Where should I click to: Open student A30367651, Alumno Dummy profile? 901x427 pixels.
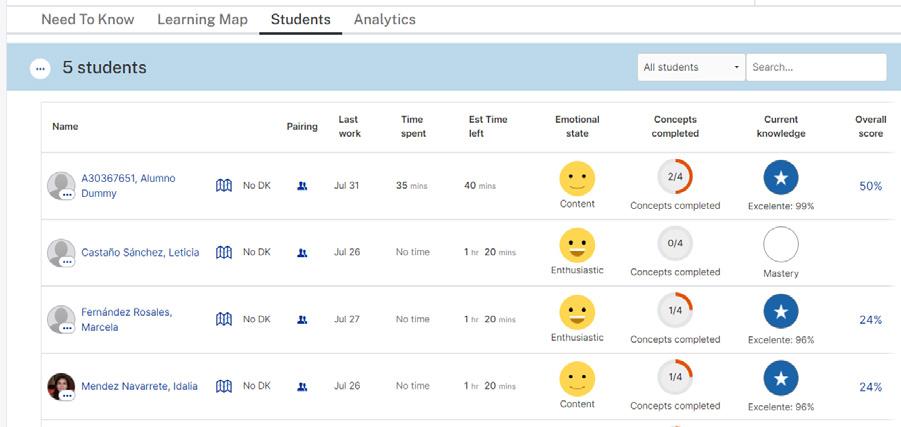click(x=128, y=186)
